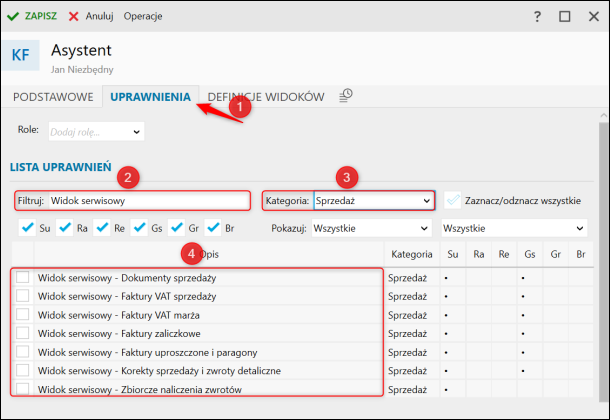Click the Filtruj text field

pos(150,201)
